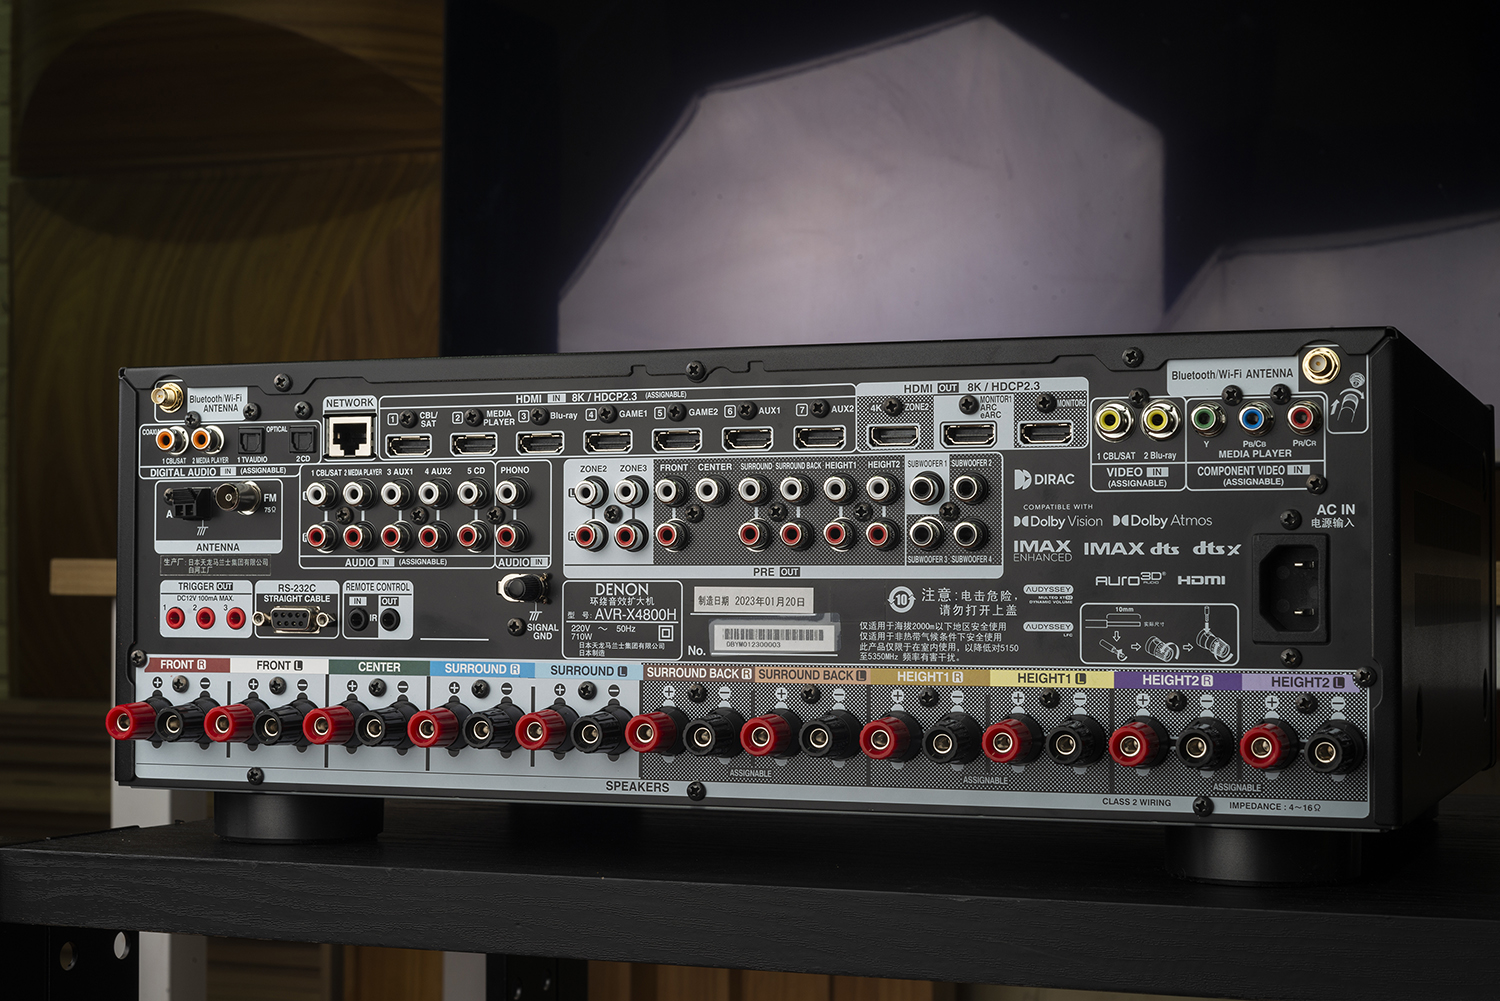Click the Auro 3D logo
The image size is (1500, 1001).
[x=1130, y=579]
